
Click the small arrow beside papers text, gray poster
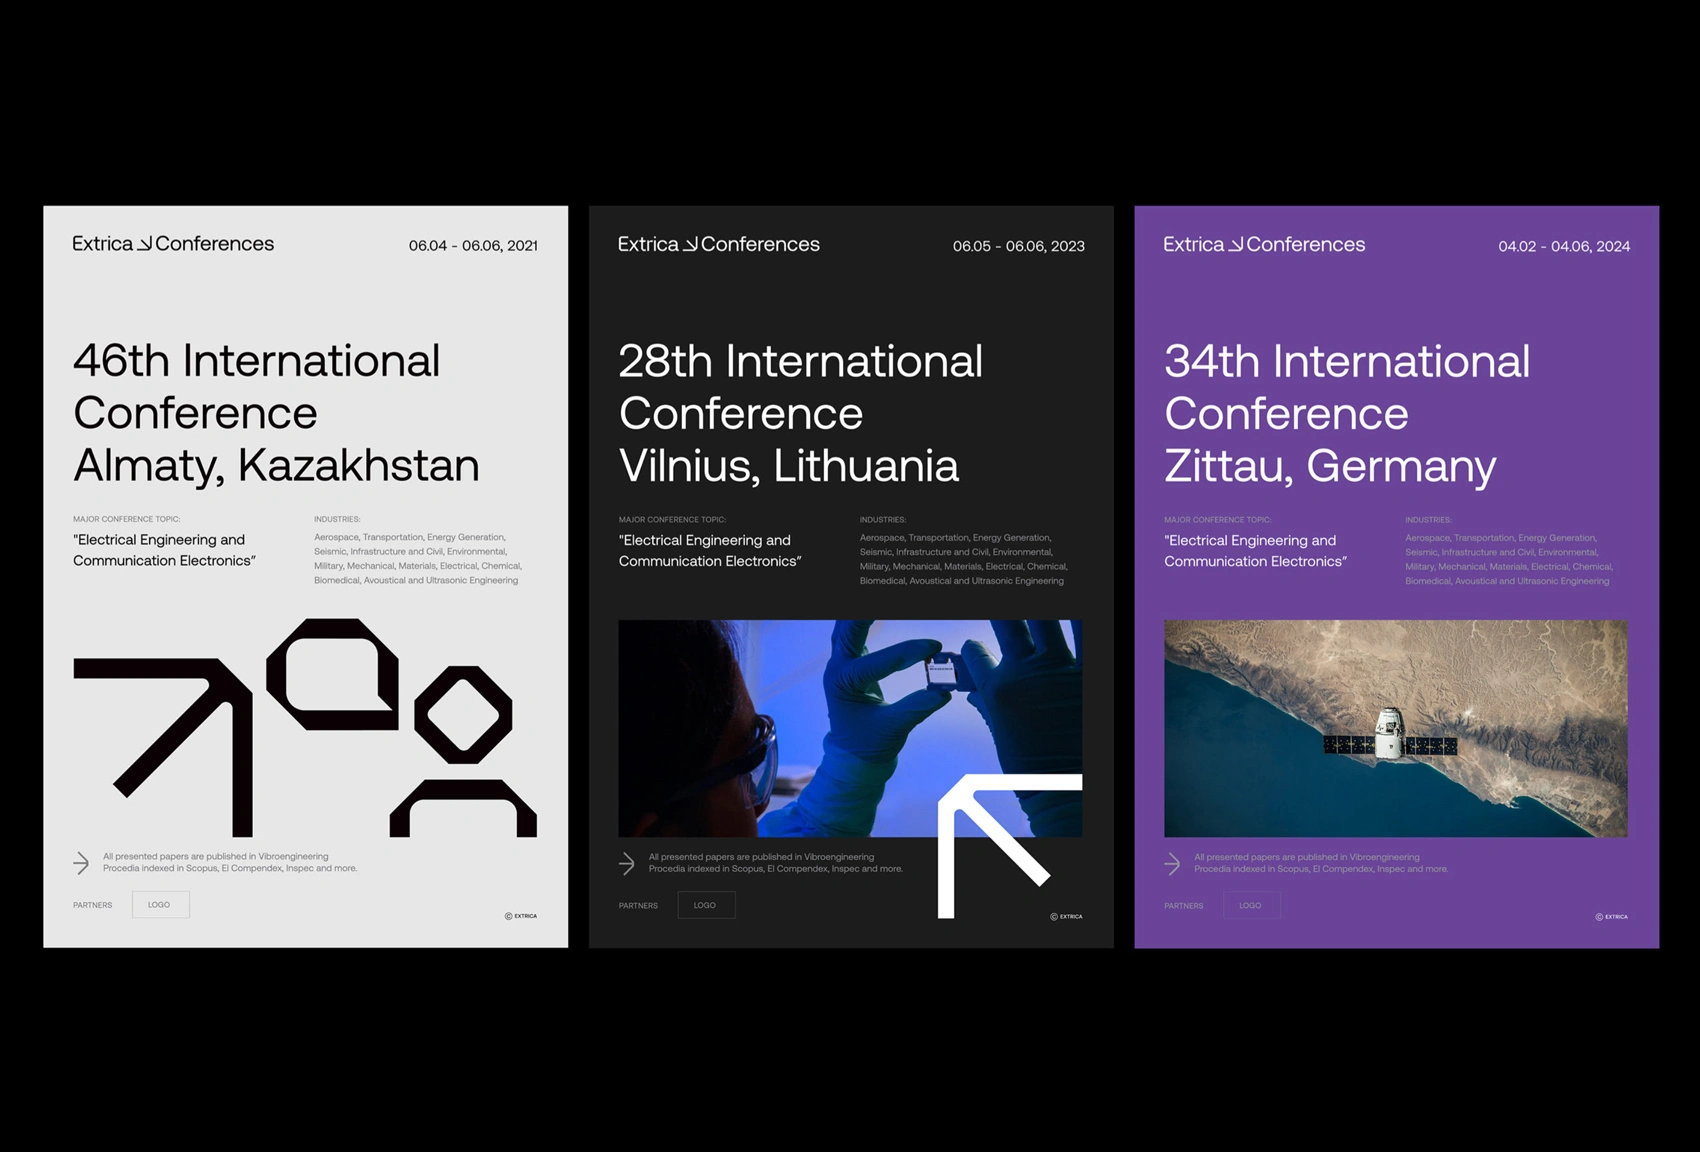[81, 862]
